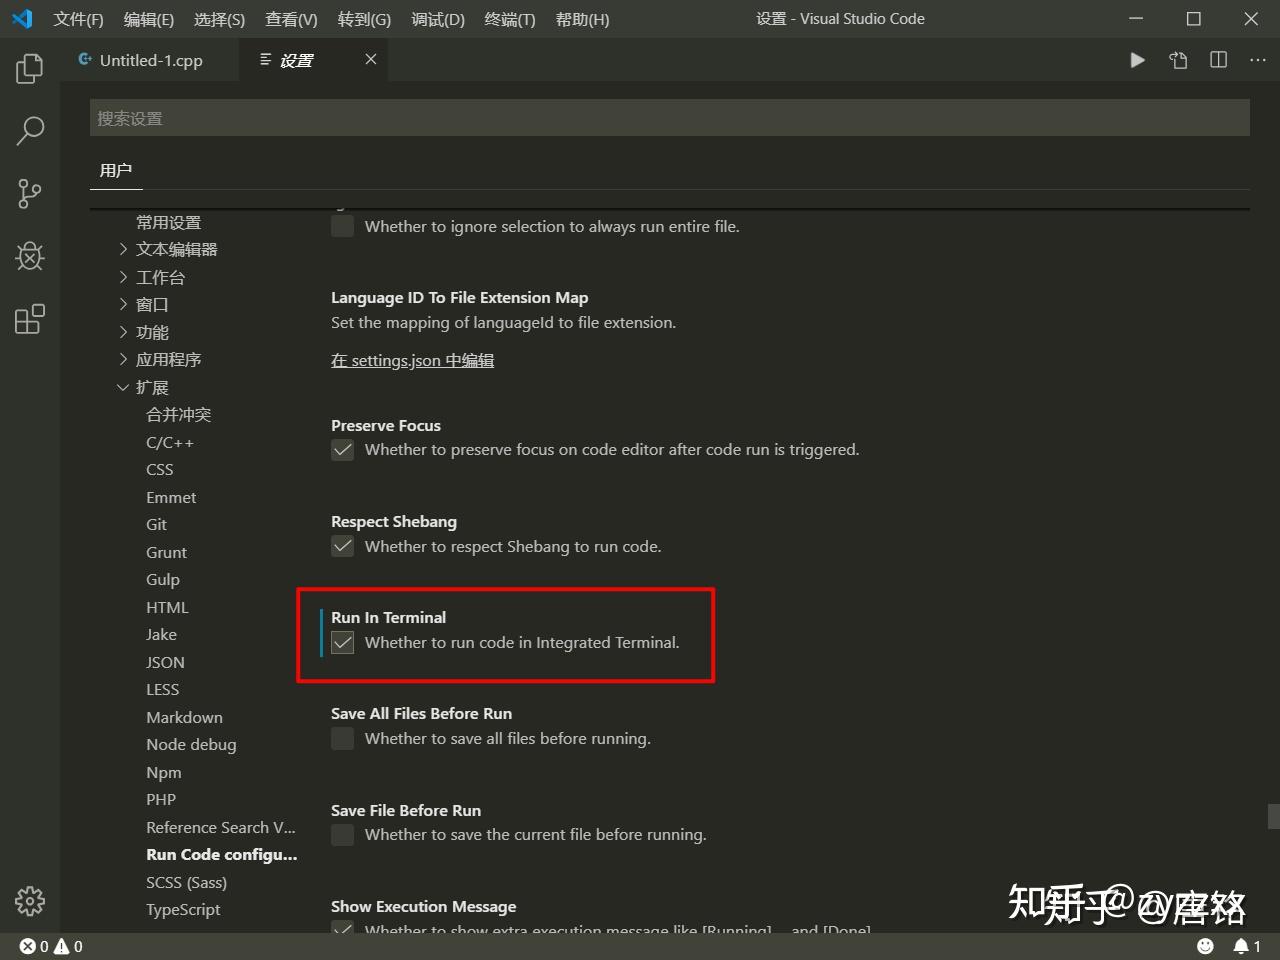Open the 终端(T) menu
1280x960 pixels.
(x=510, y=19)
